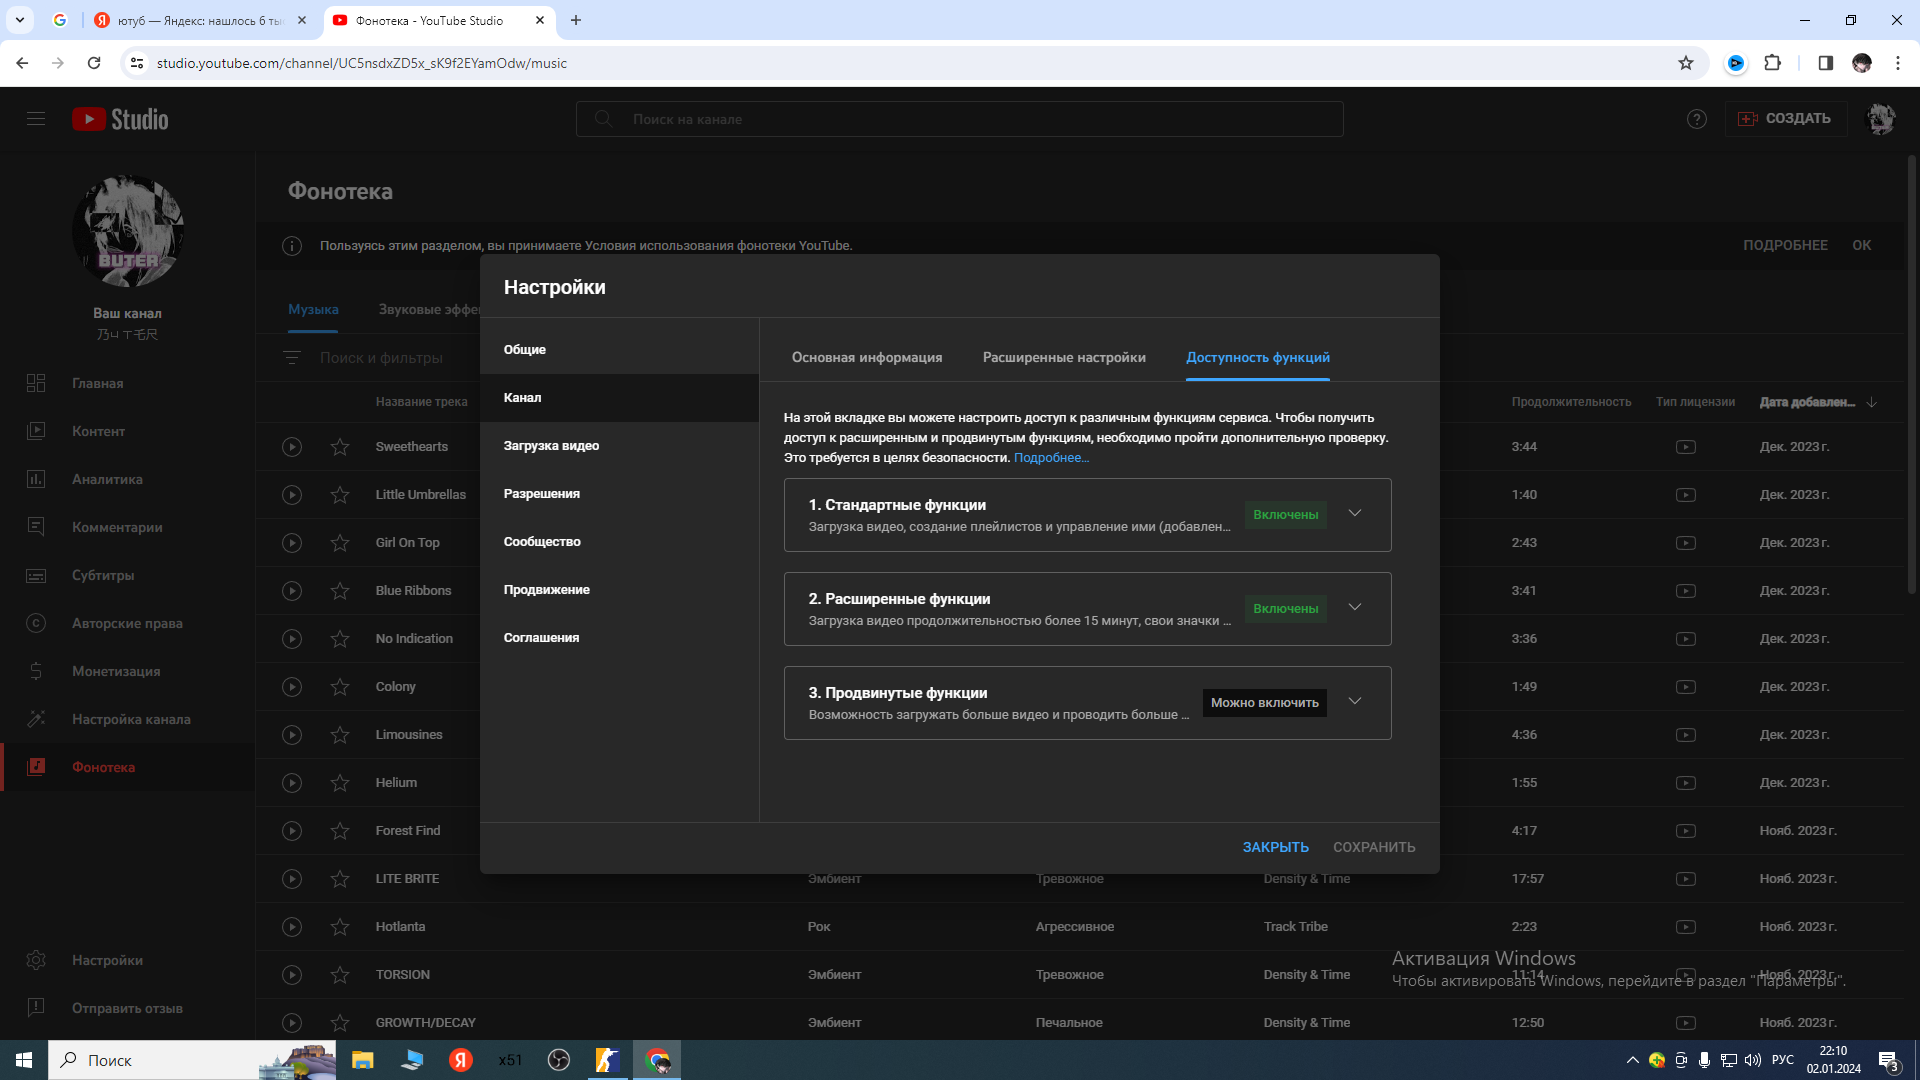This screenshot has width=1920, height=1080.
Task: Select Общие in settings menu
Action: click(x=619, y=350)
